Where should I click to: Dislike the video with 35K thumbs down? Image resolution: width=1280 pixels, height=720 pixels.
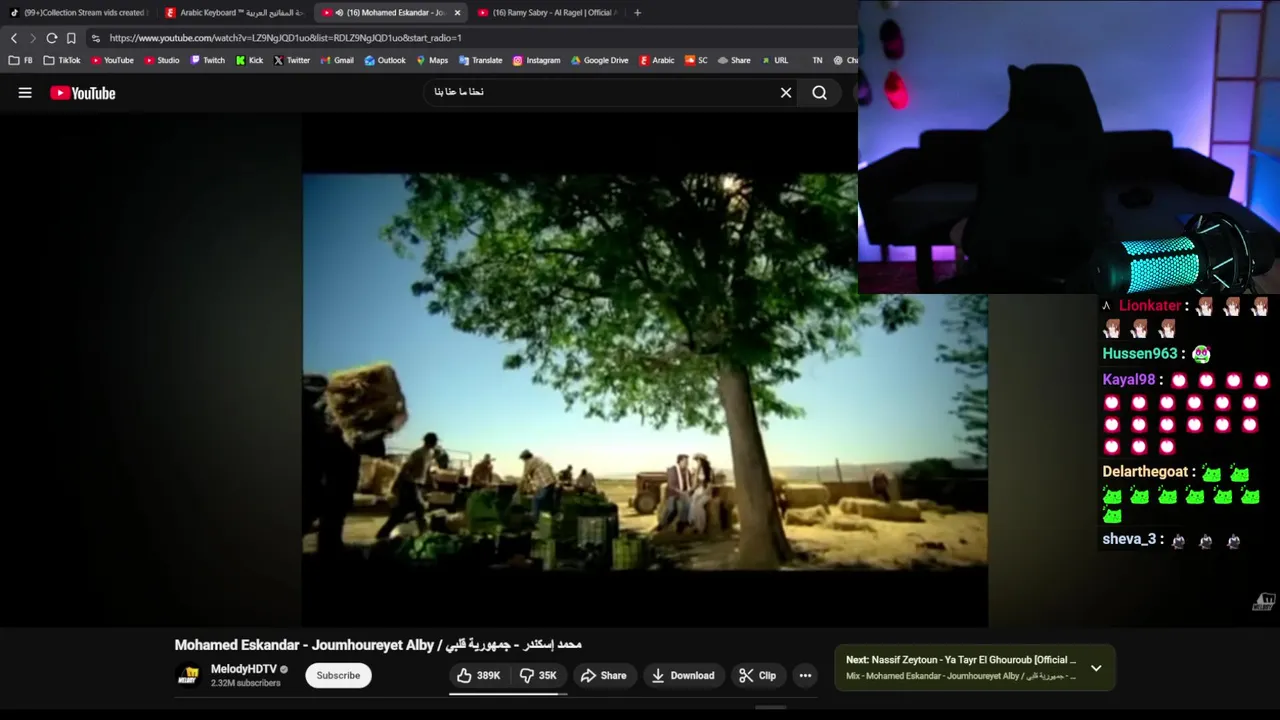click(539, 676)
